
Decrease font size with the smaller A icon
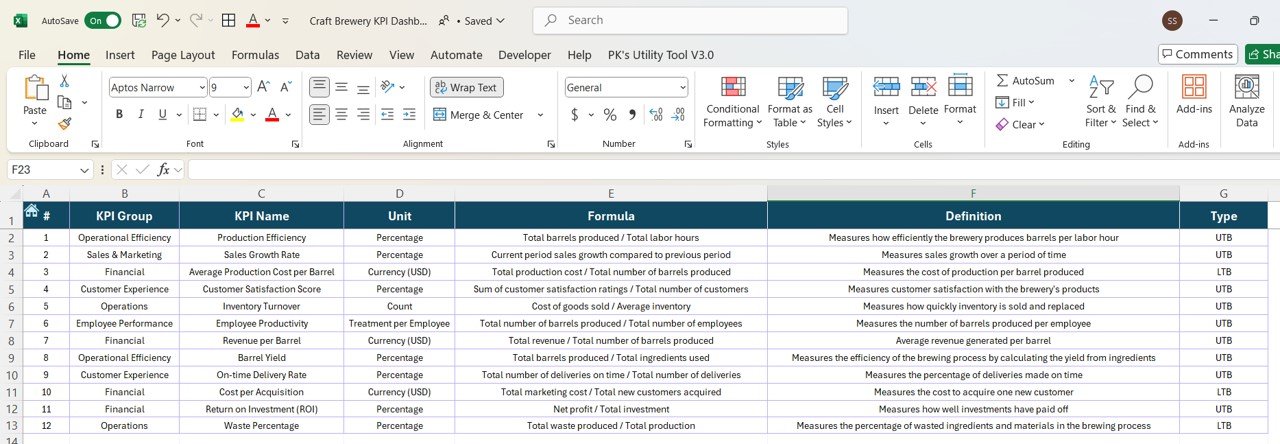pos(287,87)
